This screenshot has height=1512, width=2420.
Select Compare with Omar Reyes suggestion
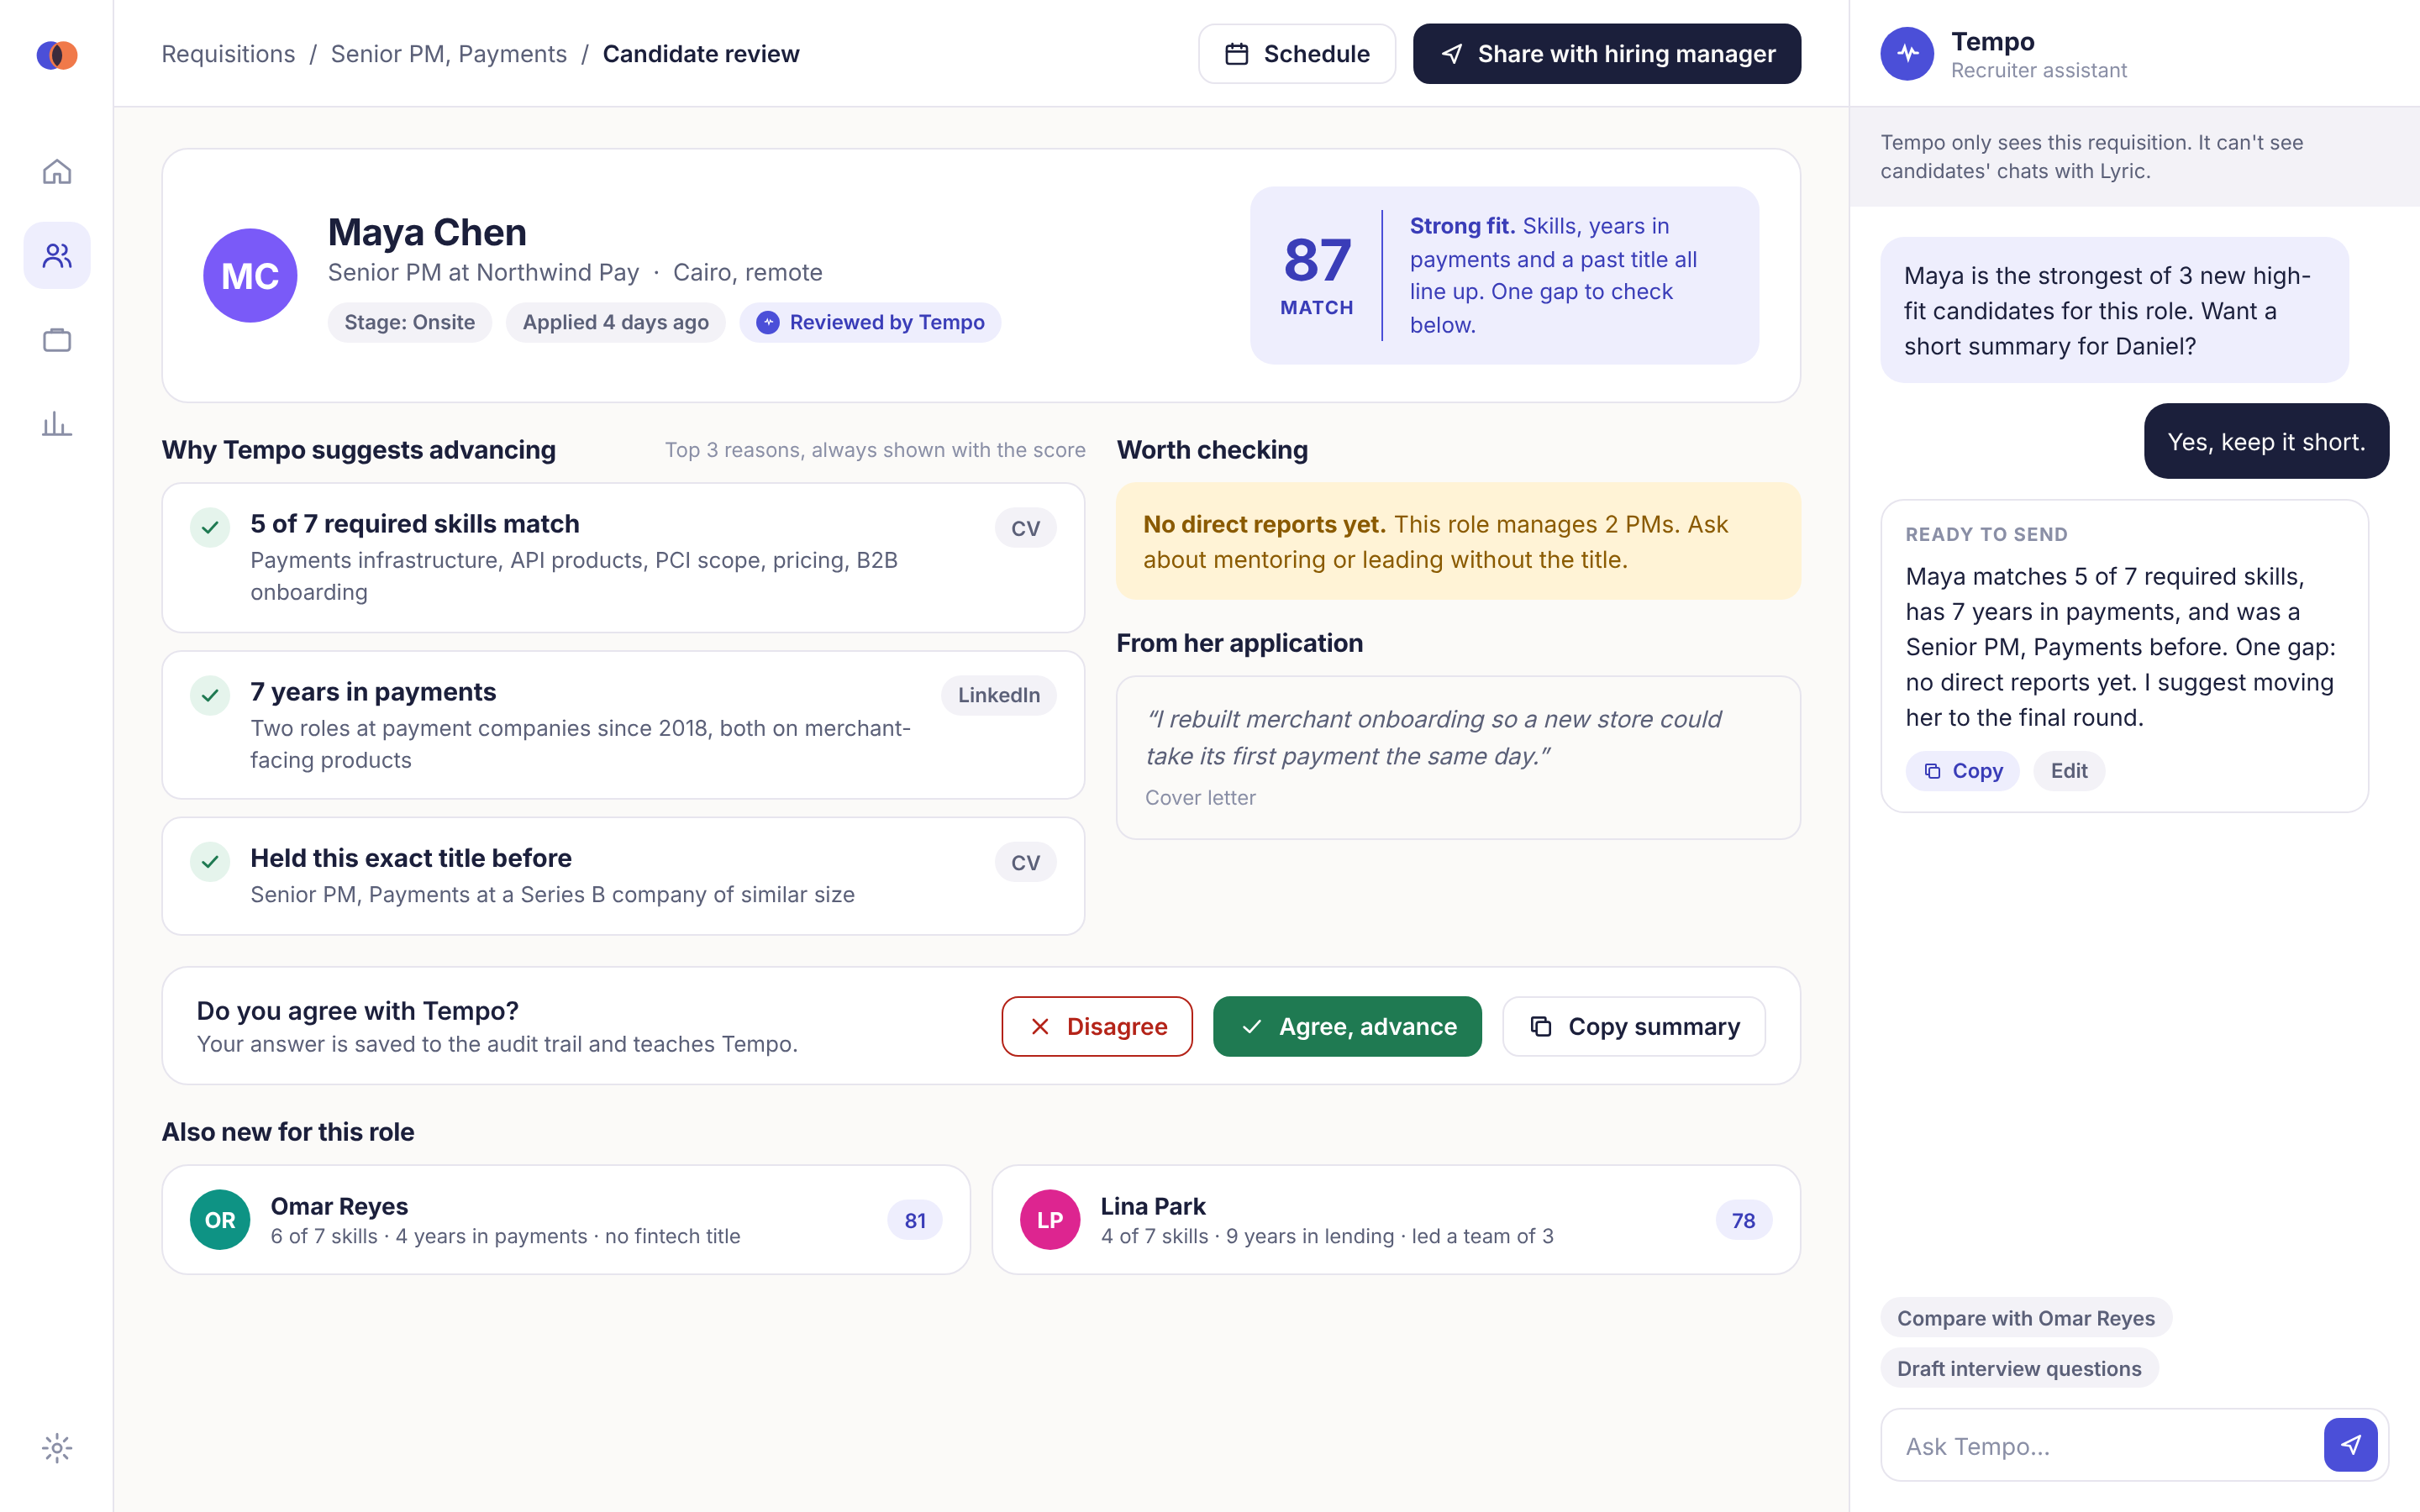coord(2025,1318)
